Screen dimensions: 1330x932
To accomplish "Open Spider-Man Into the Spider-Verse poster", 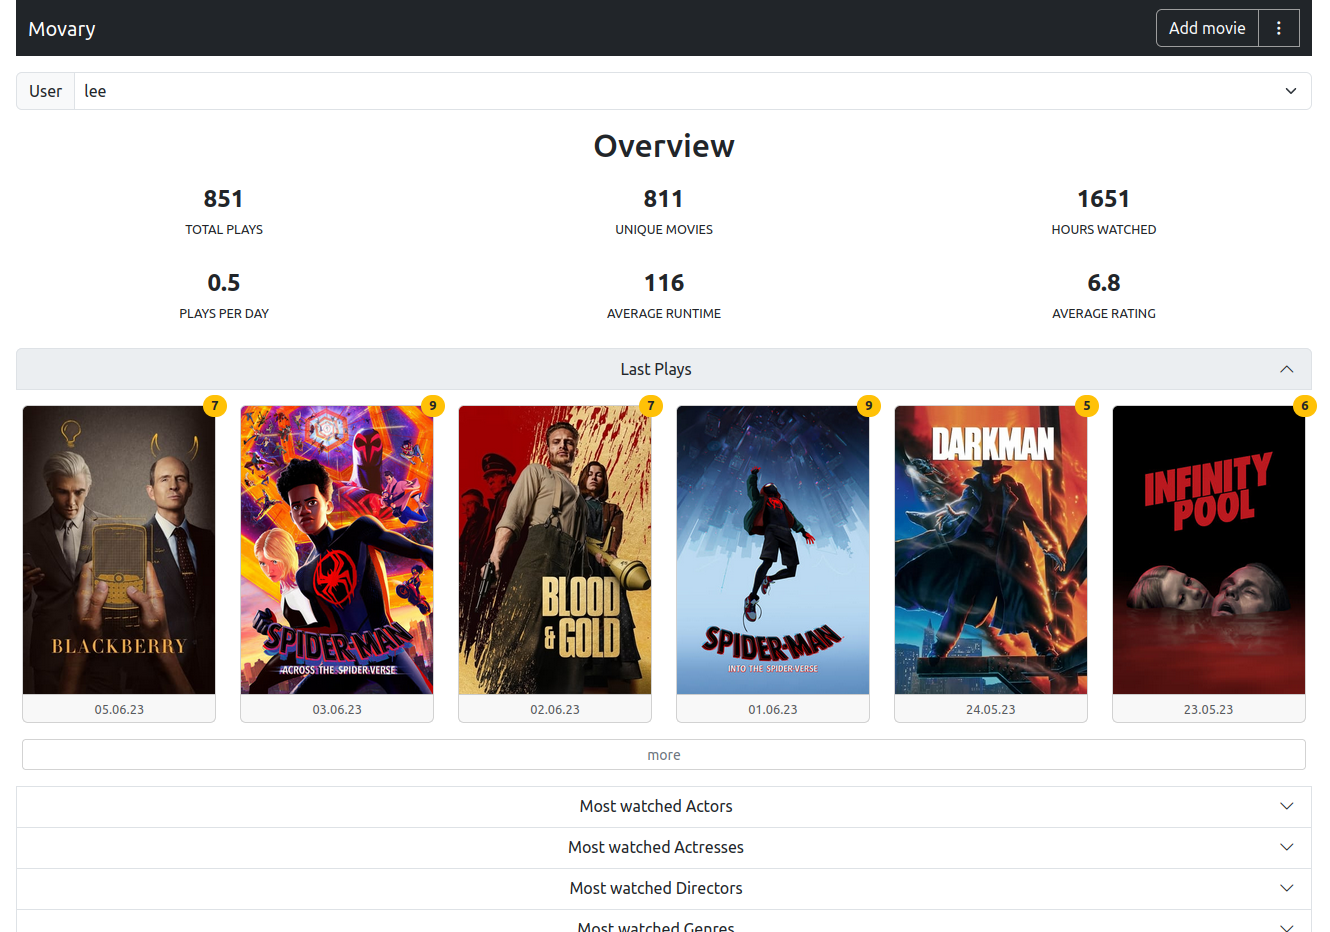I will tap(772, 550).
